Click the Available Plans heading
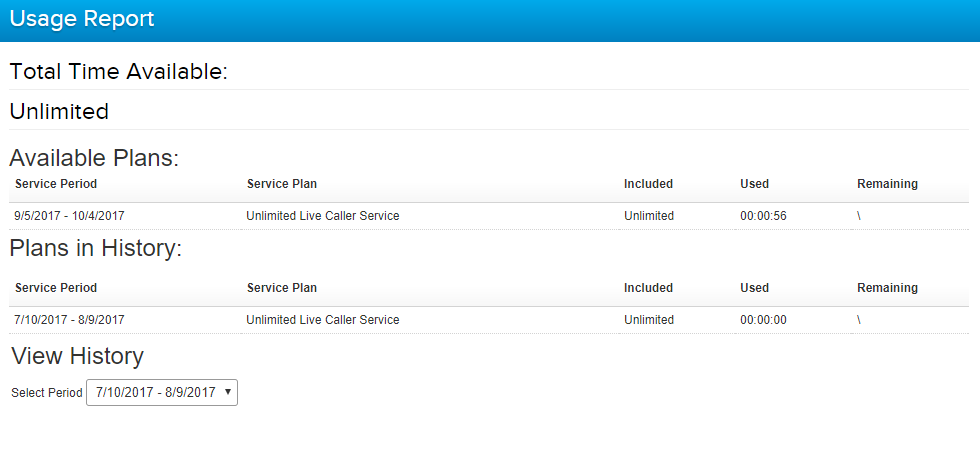The width and height of the screenshot is (980, 457). point(94,158)
